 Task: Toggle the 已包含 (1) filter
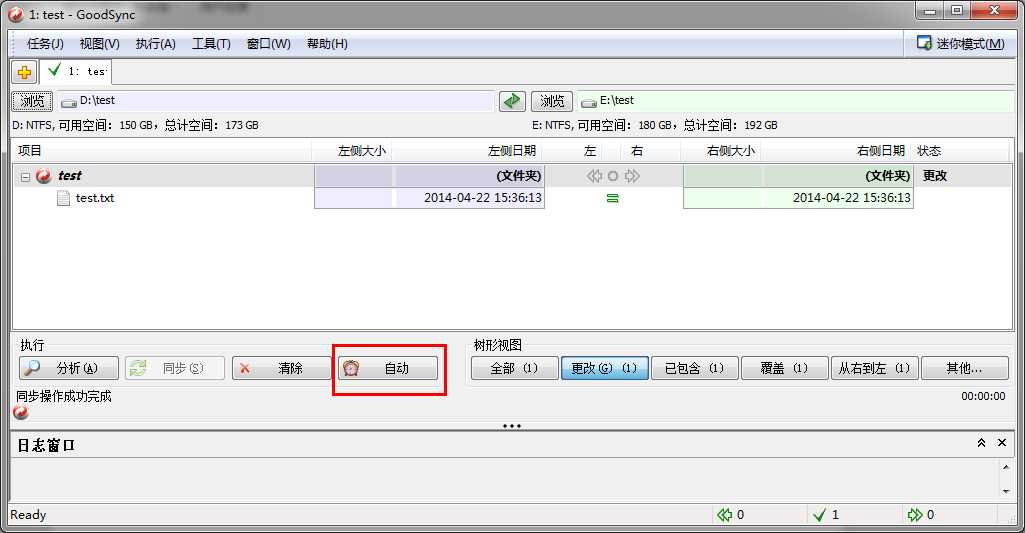coord(695,368)
